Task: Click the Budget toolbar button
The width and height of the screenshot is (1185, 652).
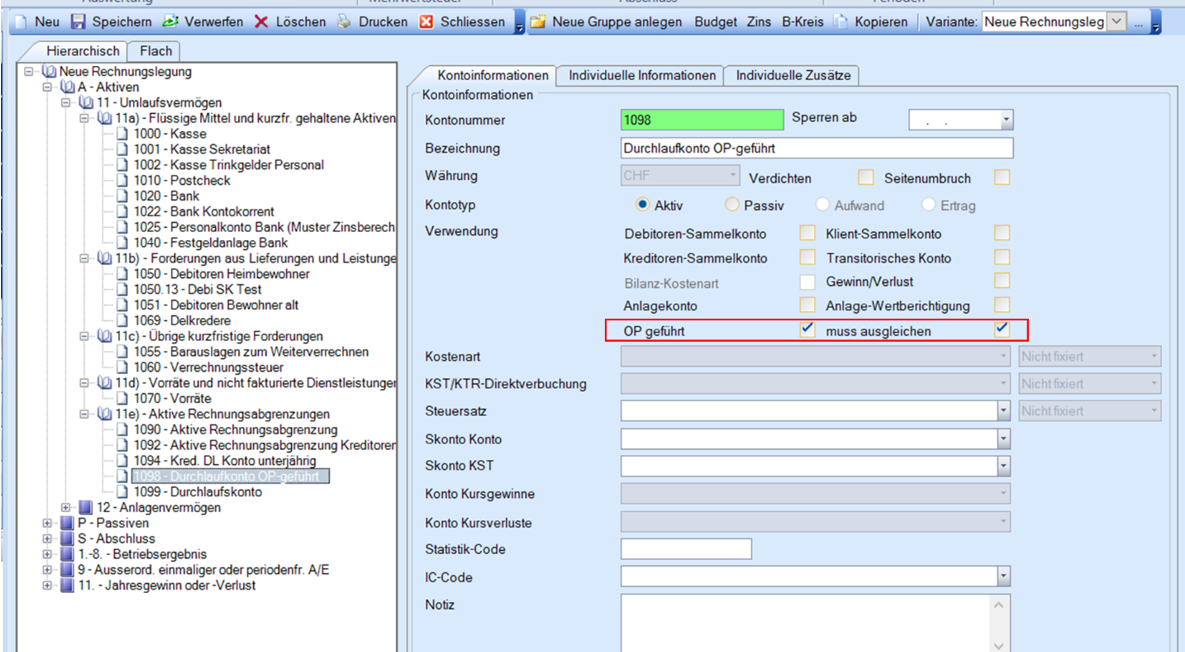Action: click(716, 21)
